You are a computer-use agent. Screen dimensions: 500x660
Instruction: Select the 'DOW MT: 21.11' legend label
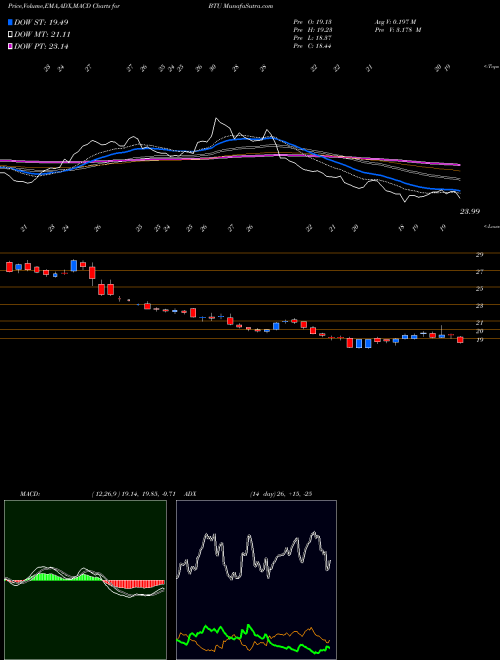(42, 35)
